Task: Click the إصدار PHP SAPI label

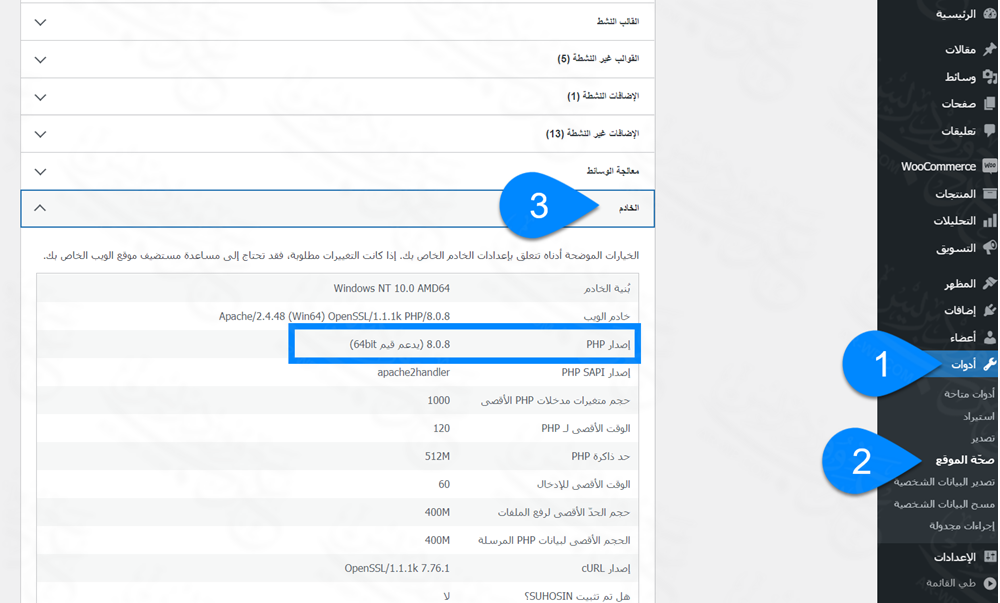Action: pyautogui.click(x=596, y=372)
